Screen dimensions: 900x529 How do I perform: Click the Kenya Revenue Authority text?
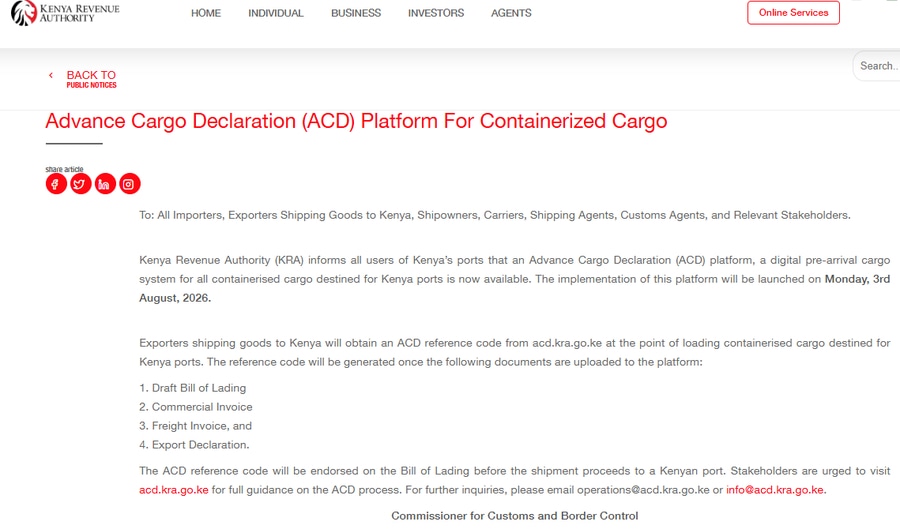pos(79,13)
